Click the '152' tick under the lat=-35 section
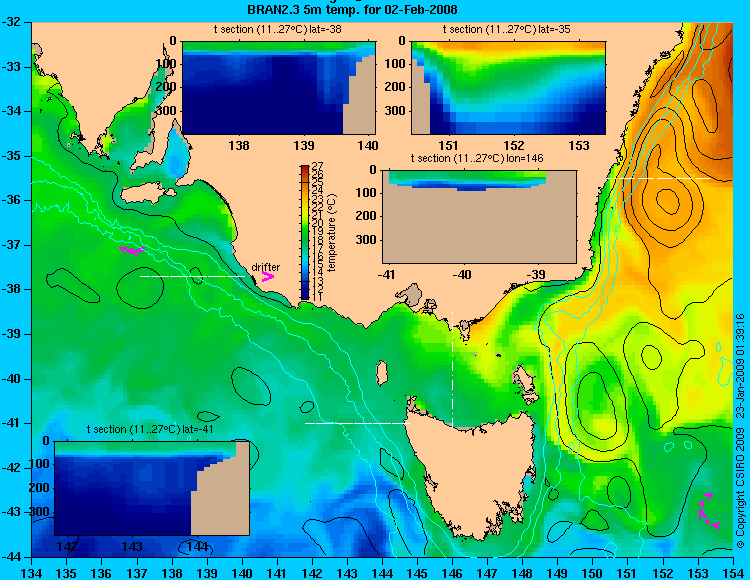Screen dimensions: 750x580 click(x=514, y=145)
